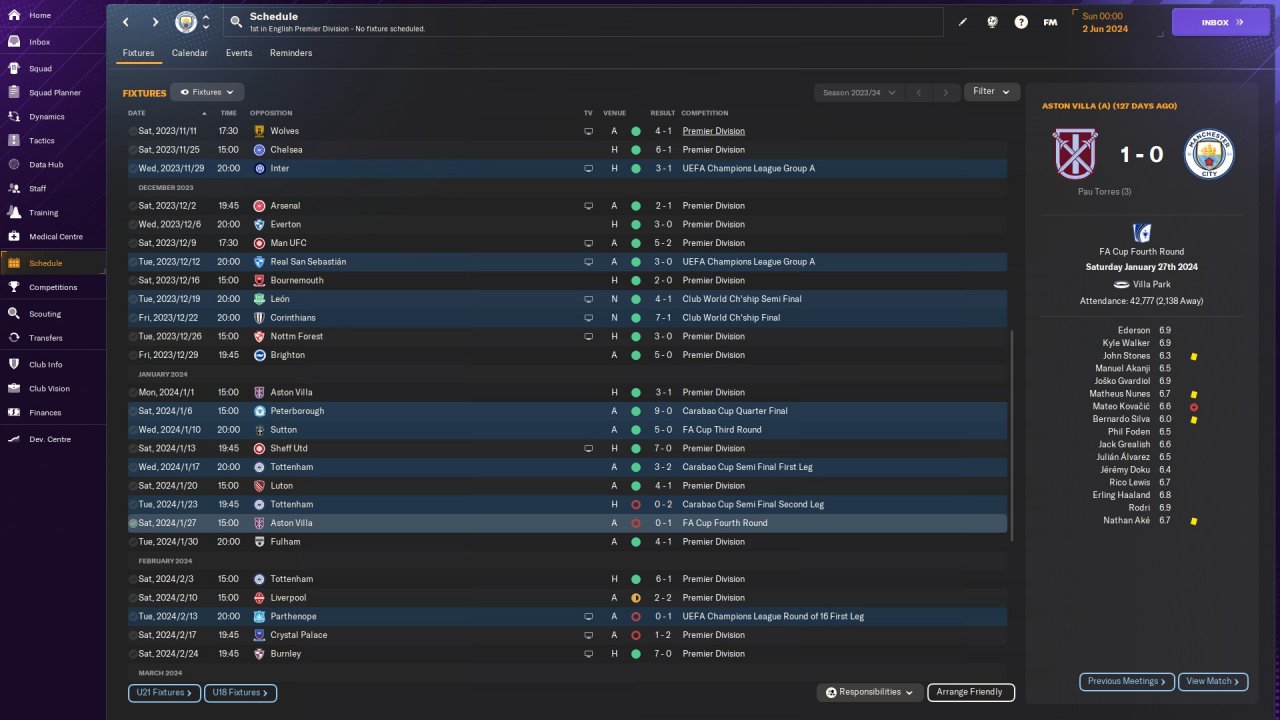This screenshot has height=720, width=1280.
Task: Click the Manchester City crest in match panel
Action: click(1210, 154)
